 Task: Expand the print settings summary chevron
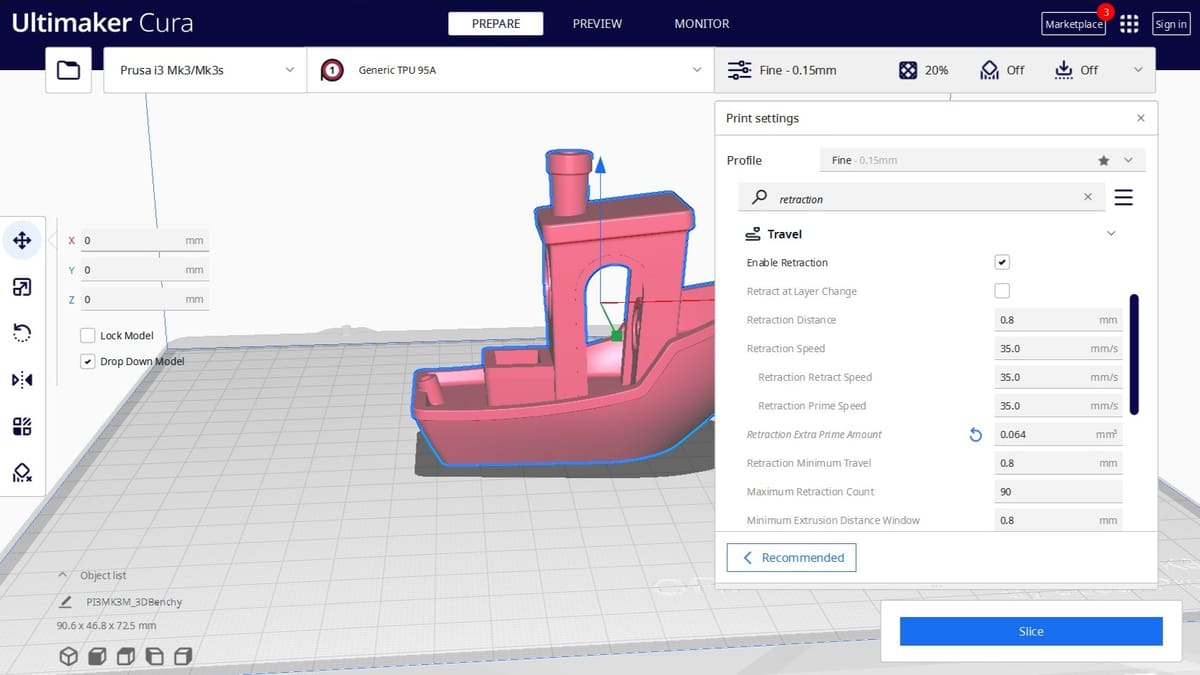click(x=1138, y=70)
